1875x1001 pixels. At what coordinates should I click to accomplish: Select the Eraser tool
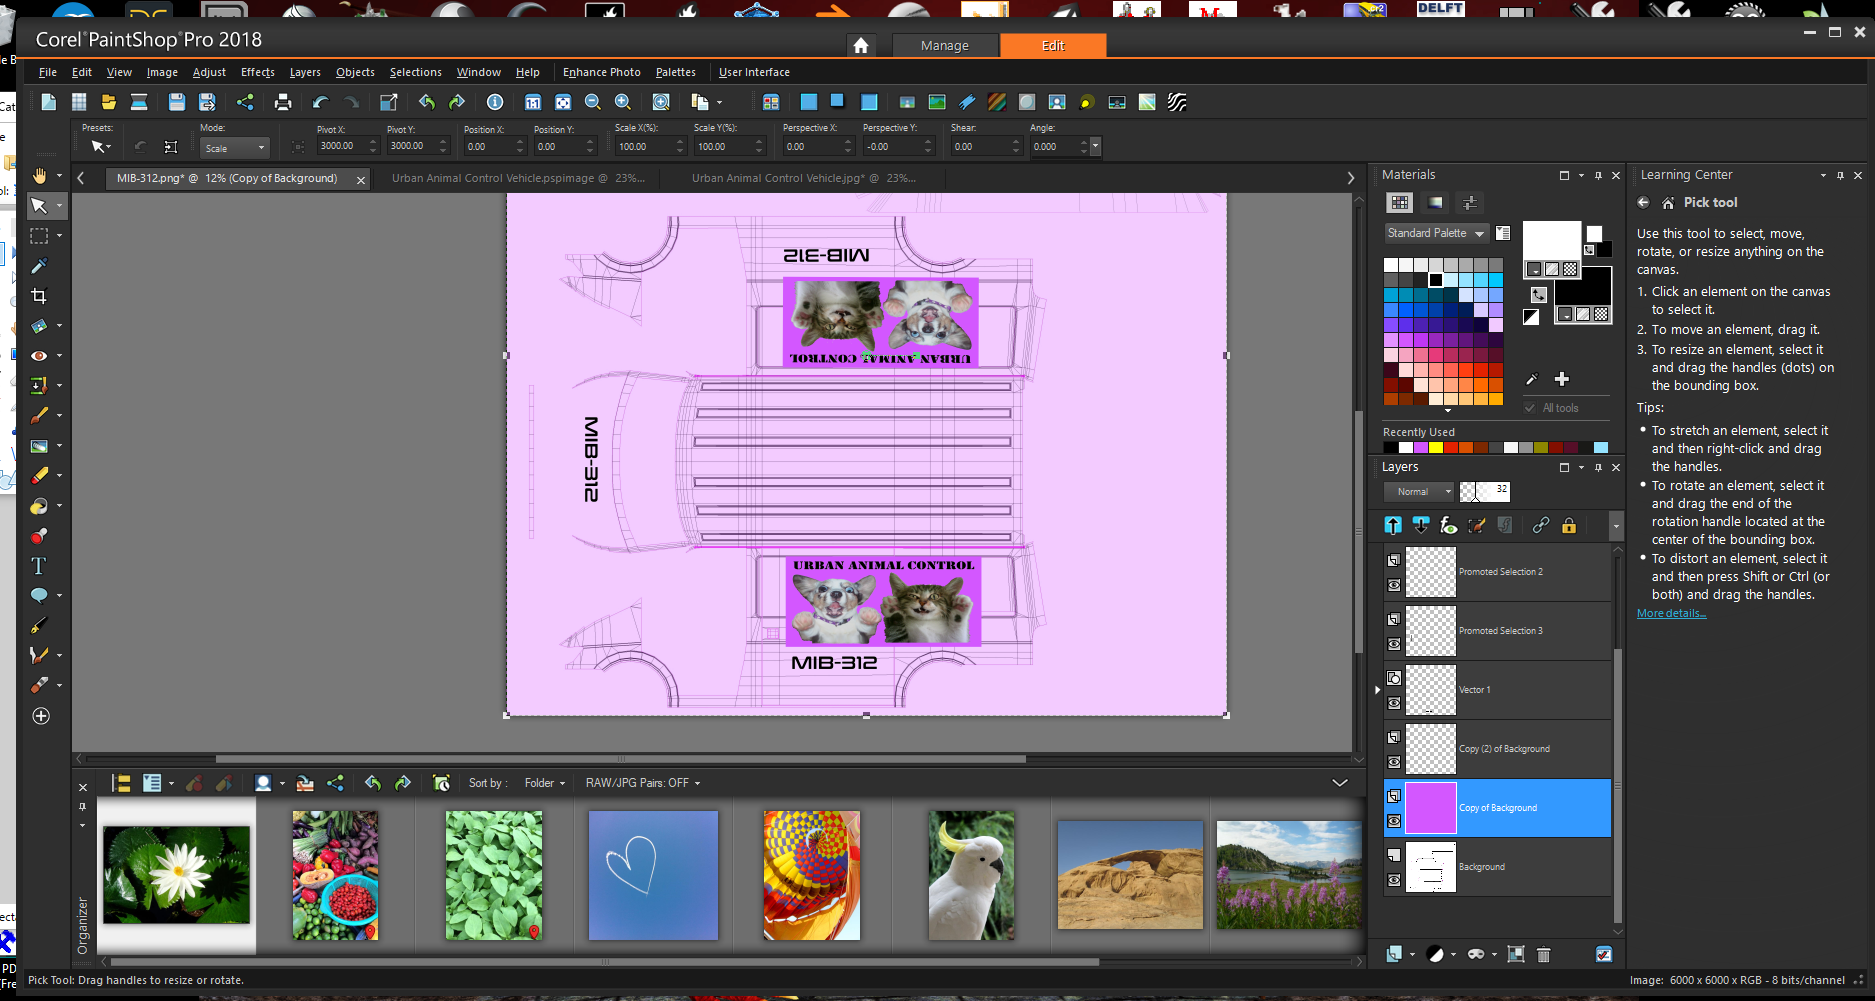(x=39, y=476)
